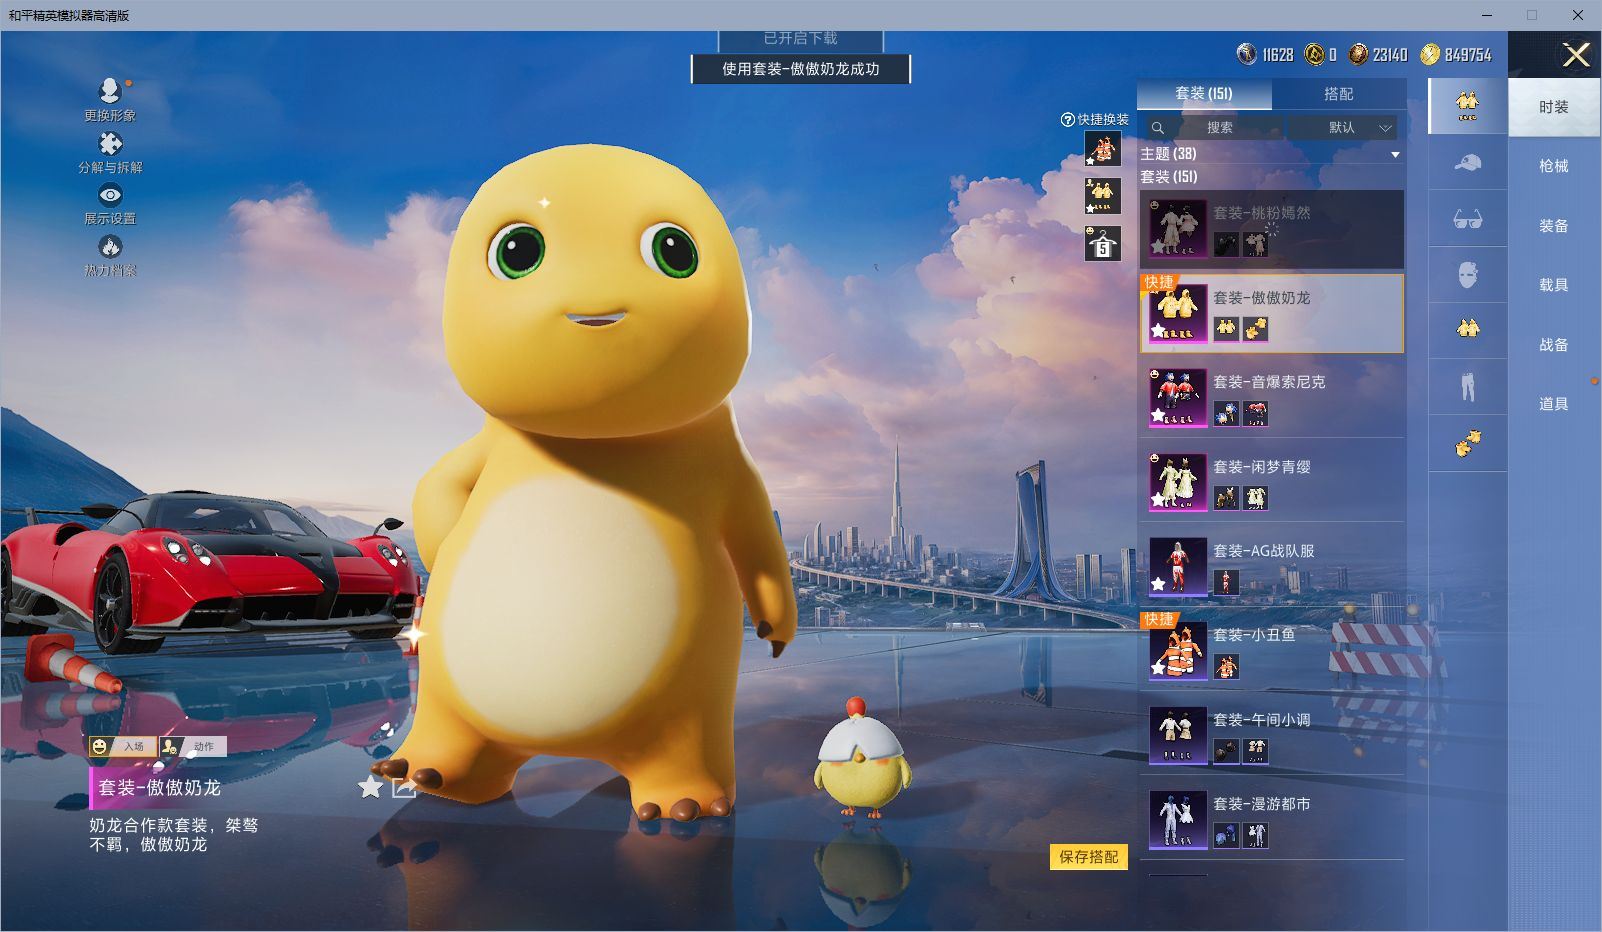The height and width of the screenshot is (932, 1602).
Task: Select the face mask category icon
Action: click(1467, 275)
